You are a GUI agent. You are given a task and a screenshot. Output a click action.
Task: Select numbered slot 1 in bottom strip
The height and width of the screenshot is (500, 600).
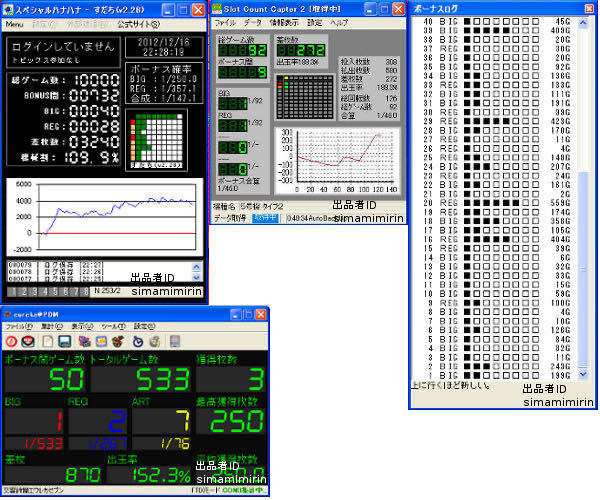click(x=14, y=292)
